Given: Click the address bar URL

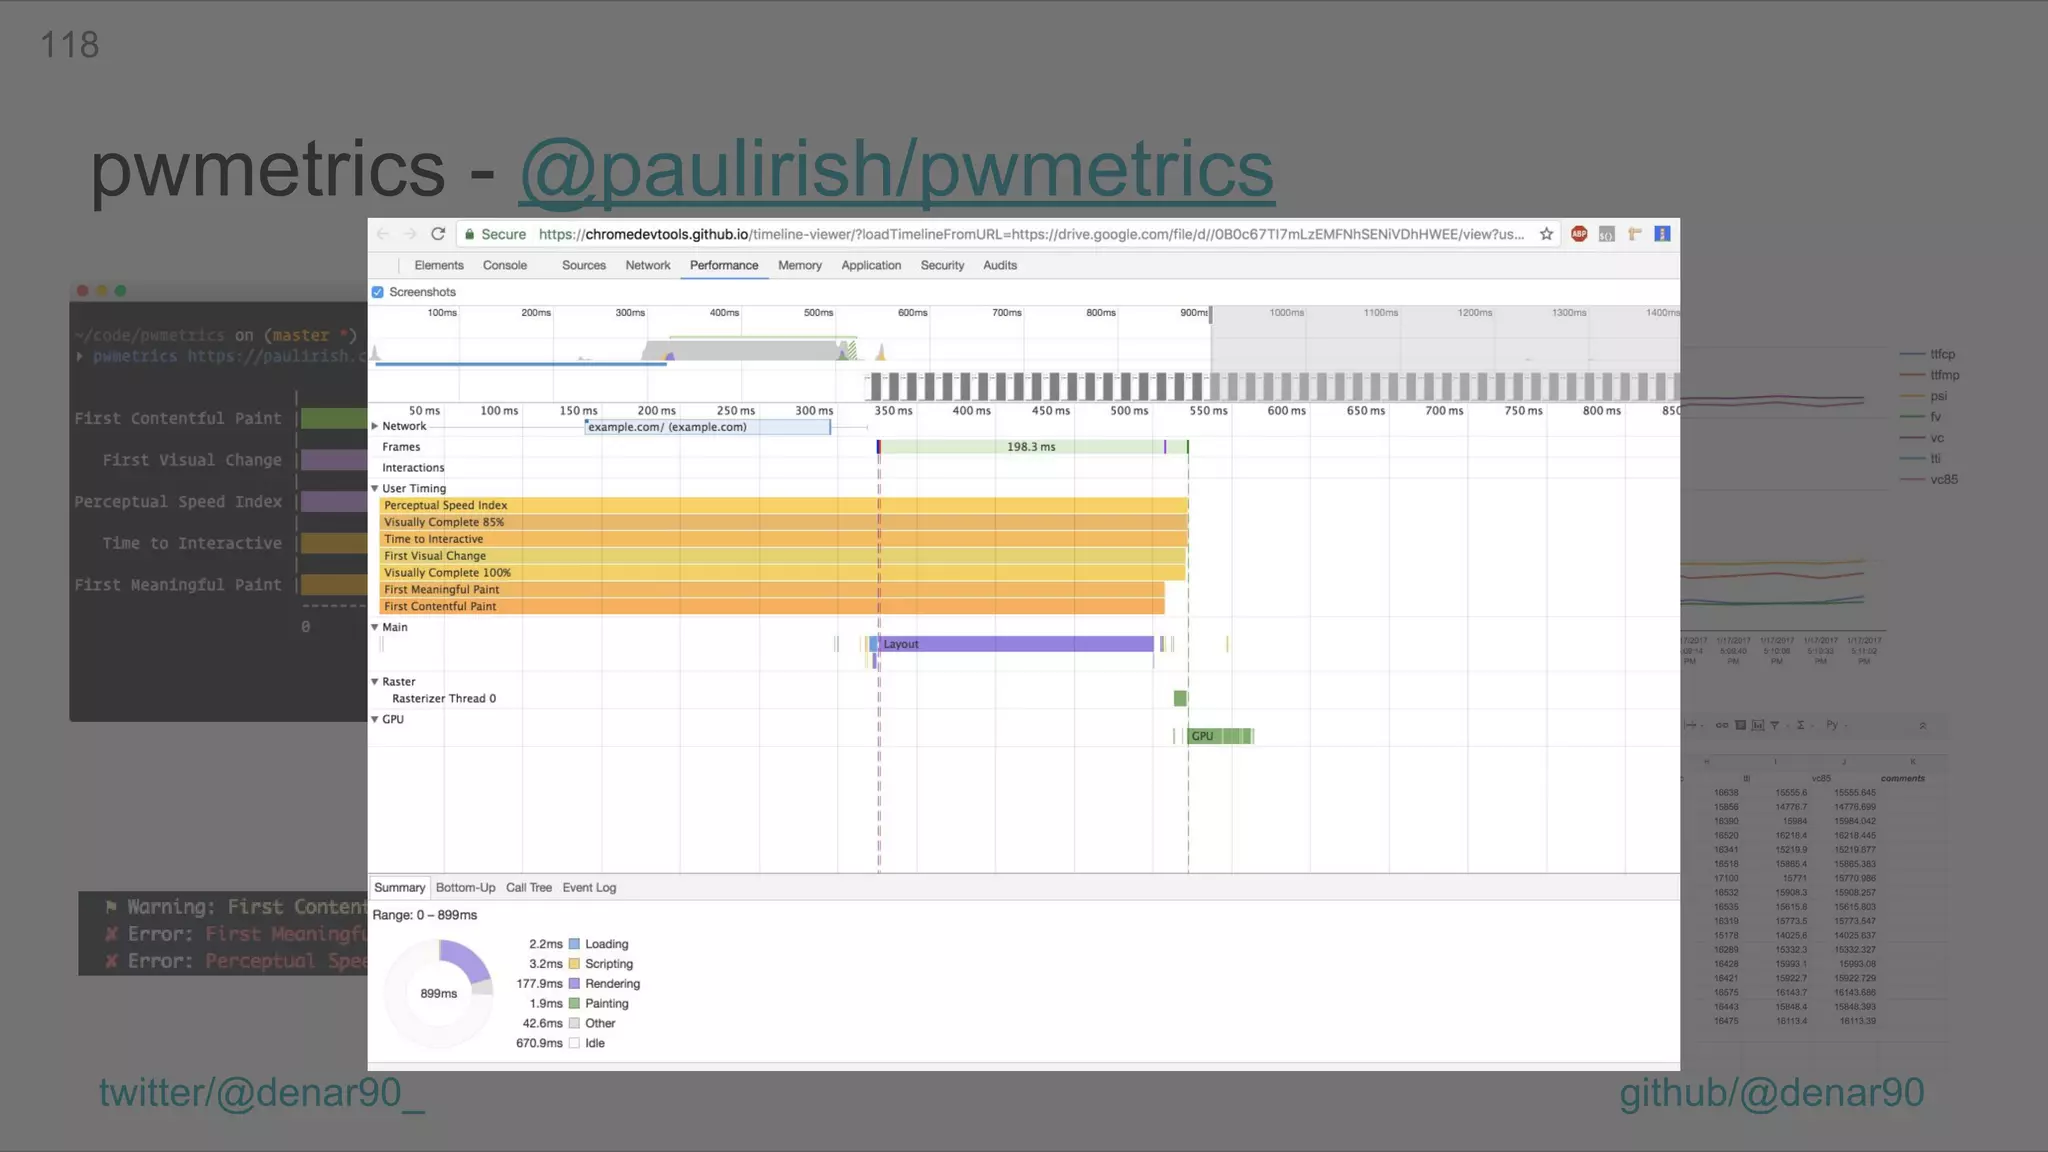Looking at the screenshot, I should tap(1031, 234).
